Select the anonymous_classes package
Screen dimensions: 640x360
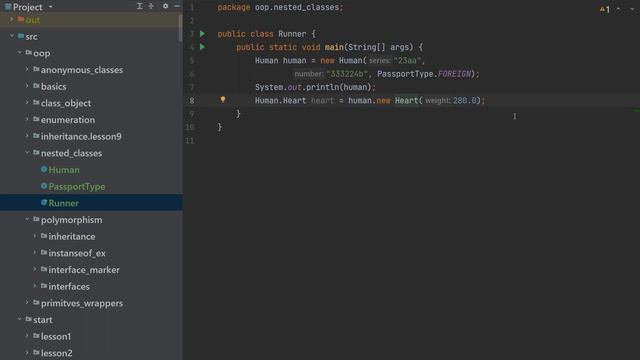(82, 70)
